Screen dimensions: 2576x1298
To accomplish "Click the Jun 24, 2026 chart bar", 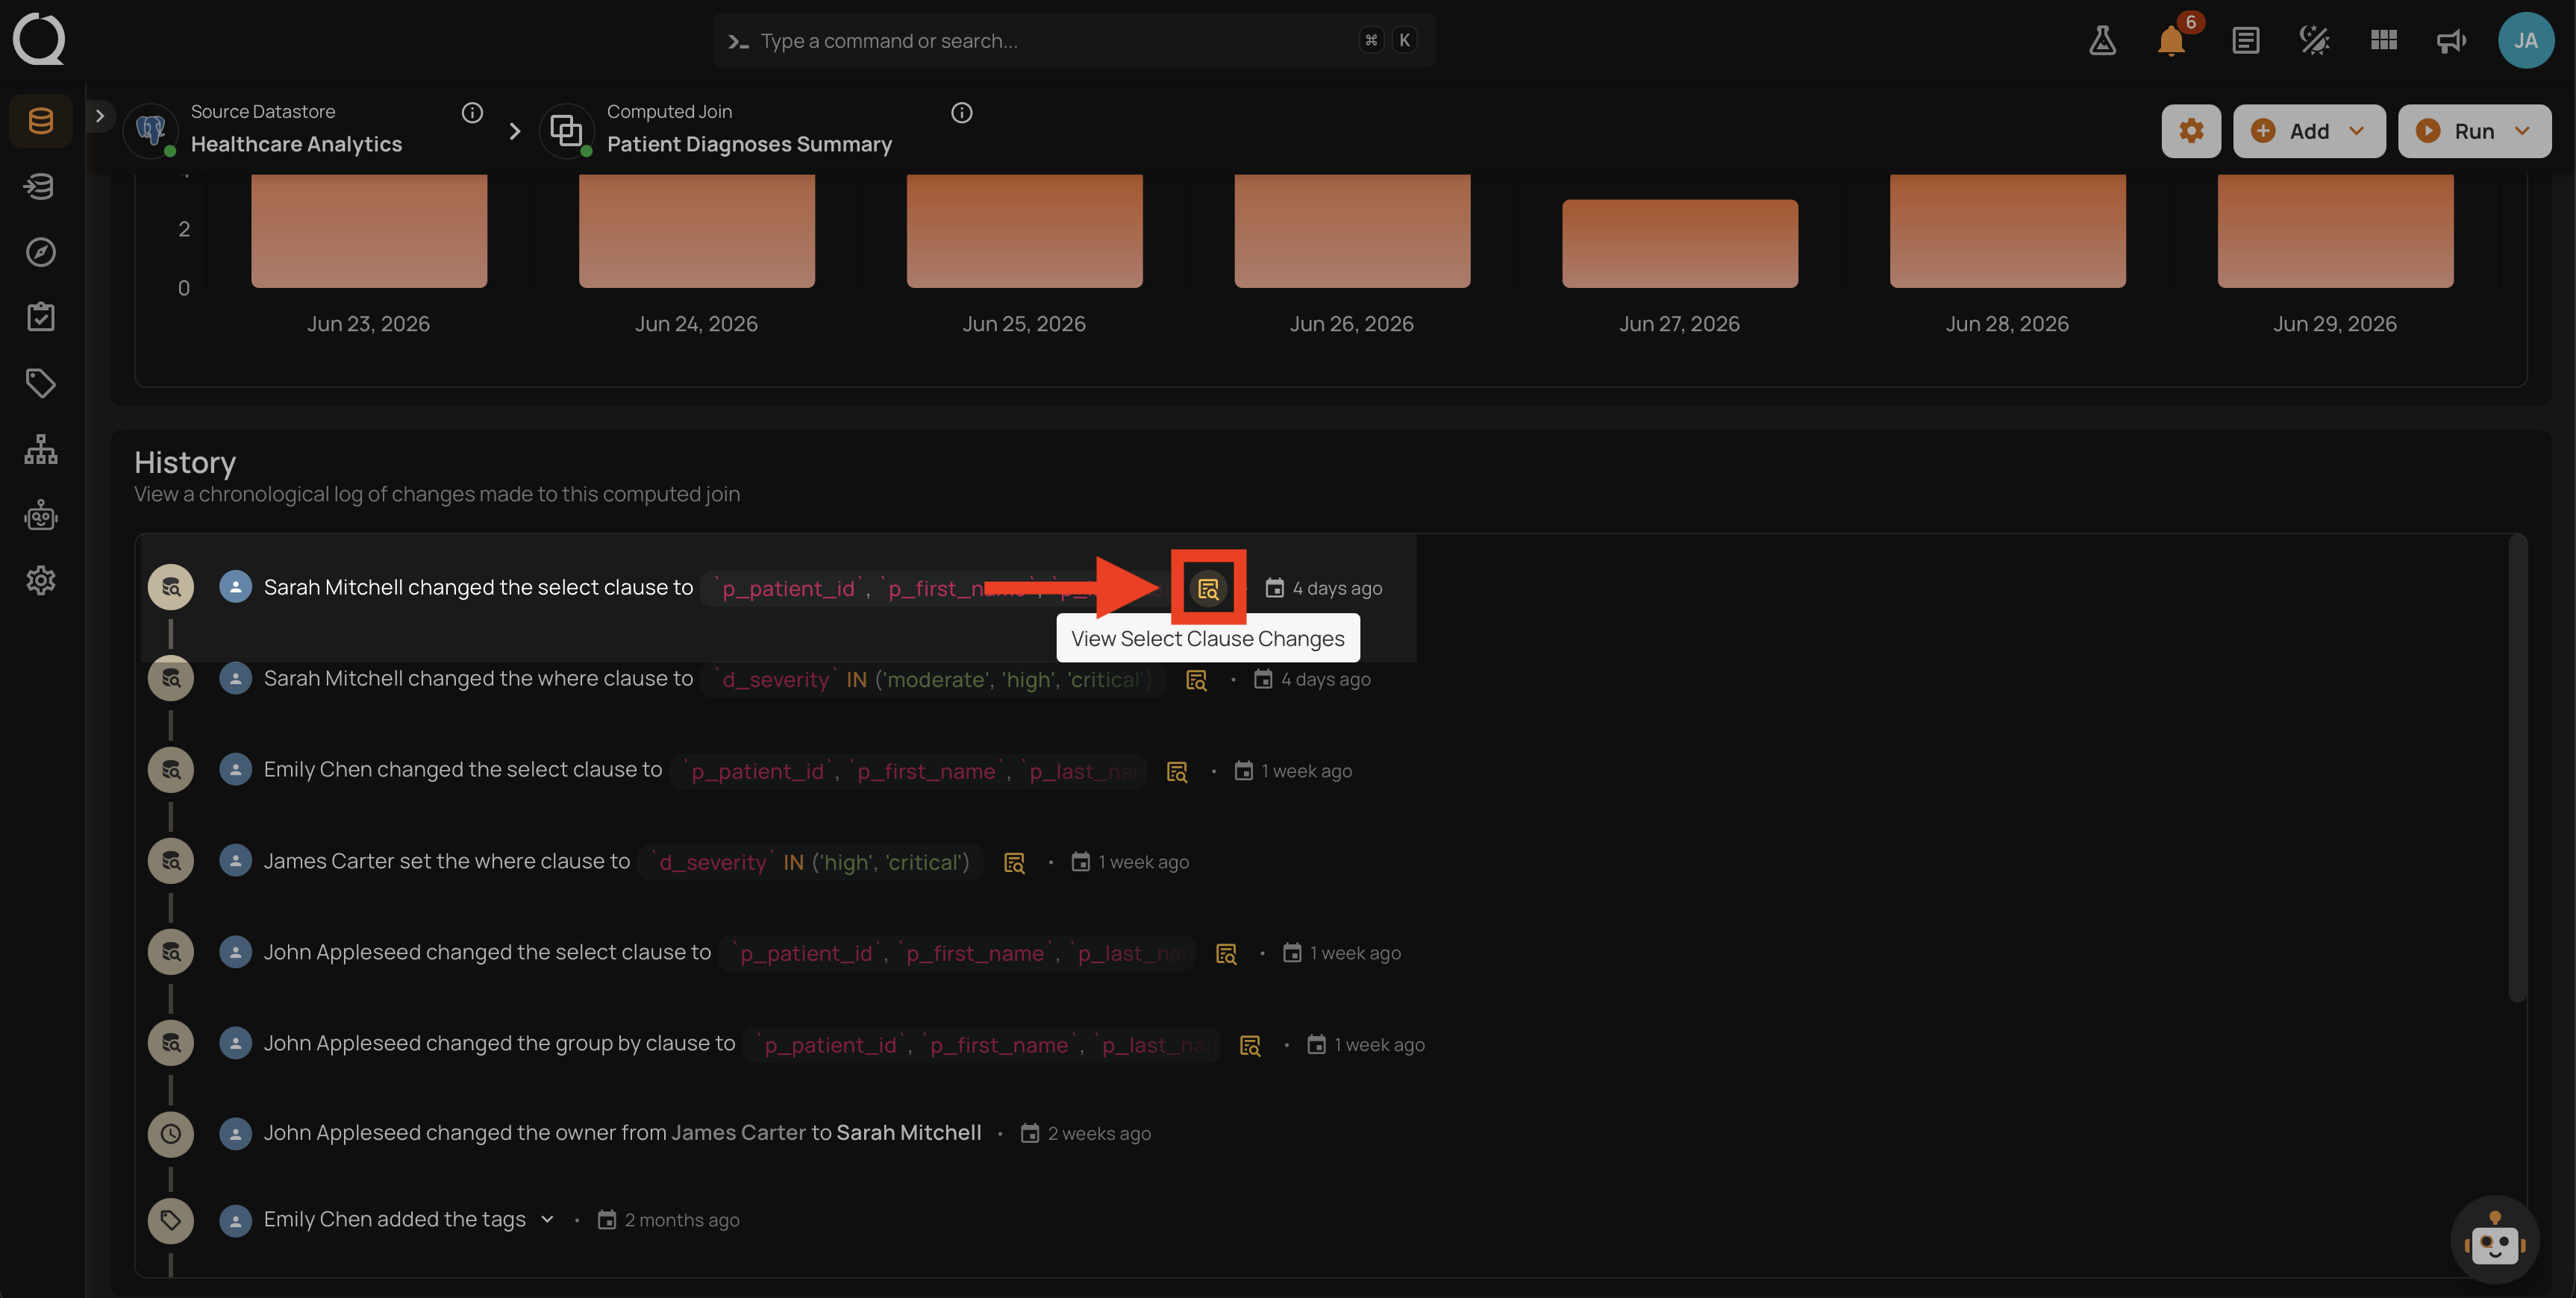I will (x=697, y=231).
